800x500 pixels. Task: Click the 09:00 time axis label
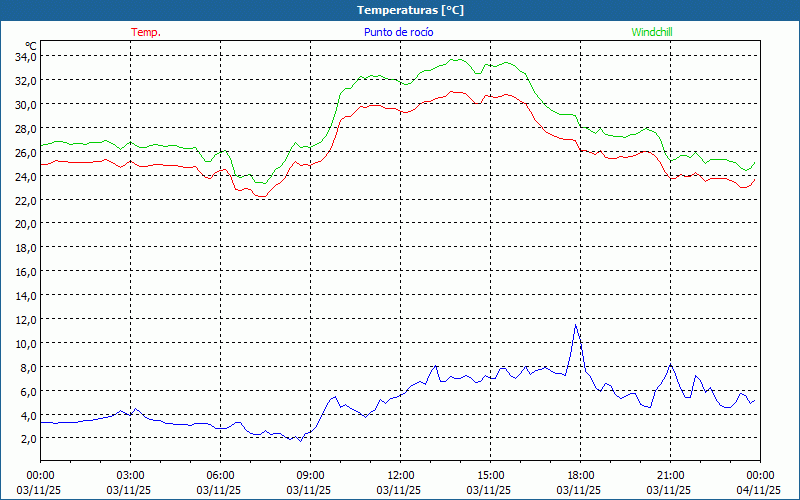point(310,475)
